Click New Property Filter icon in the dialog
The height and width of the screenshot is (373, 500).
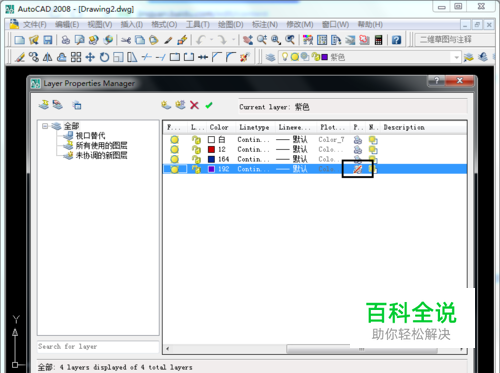pyautogui.click(x=44, y=105)
